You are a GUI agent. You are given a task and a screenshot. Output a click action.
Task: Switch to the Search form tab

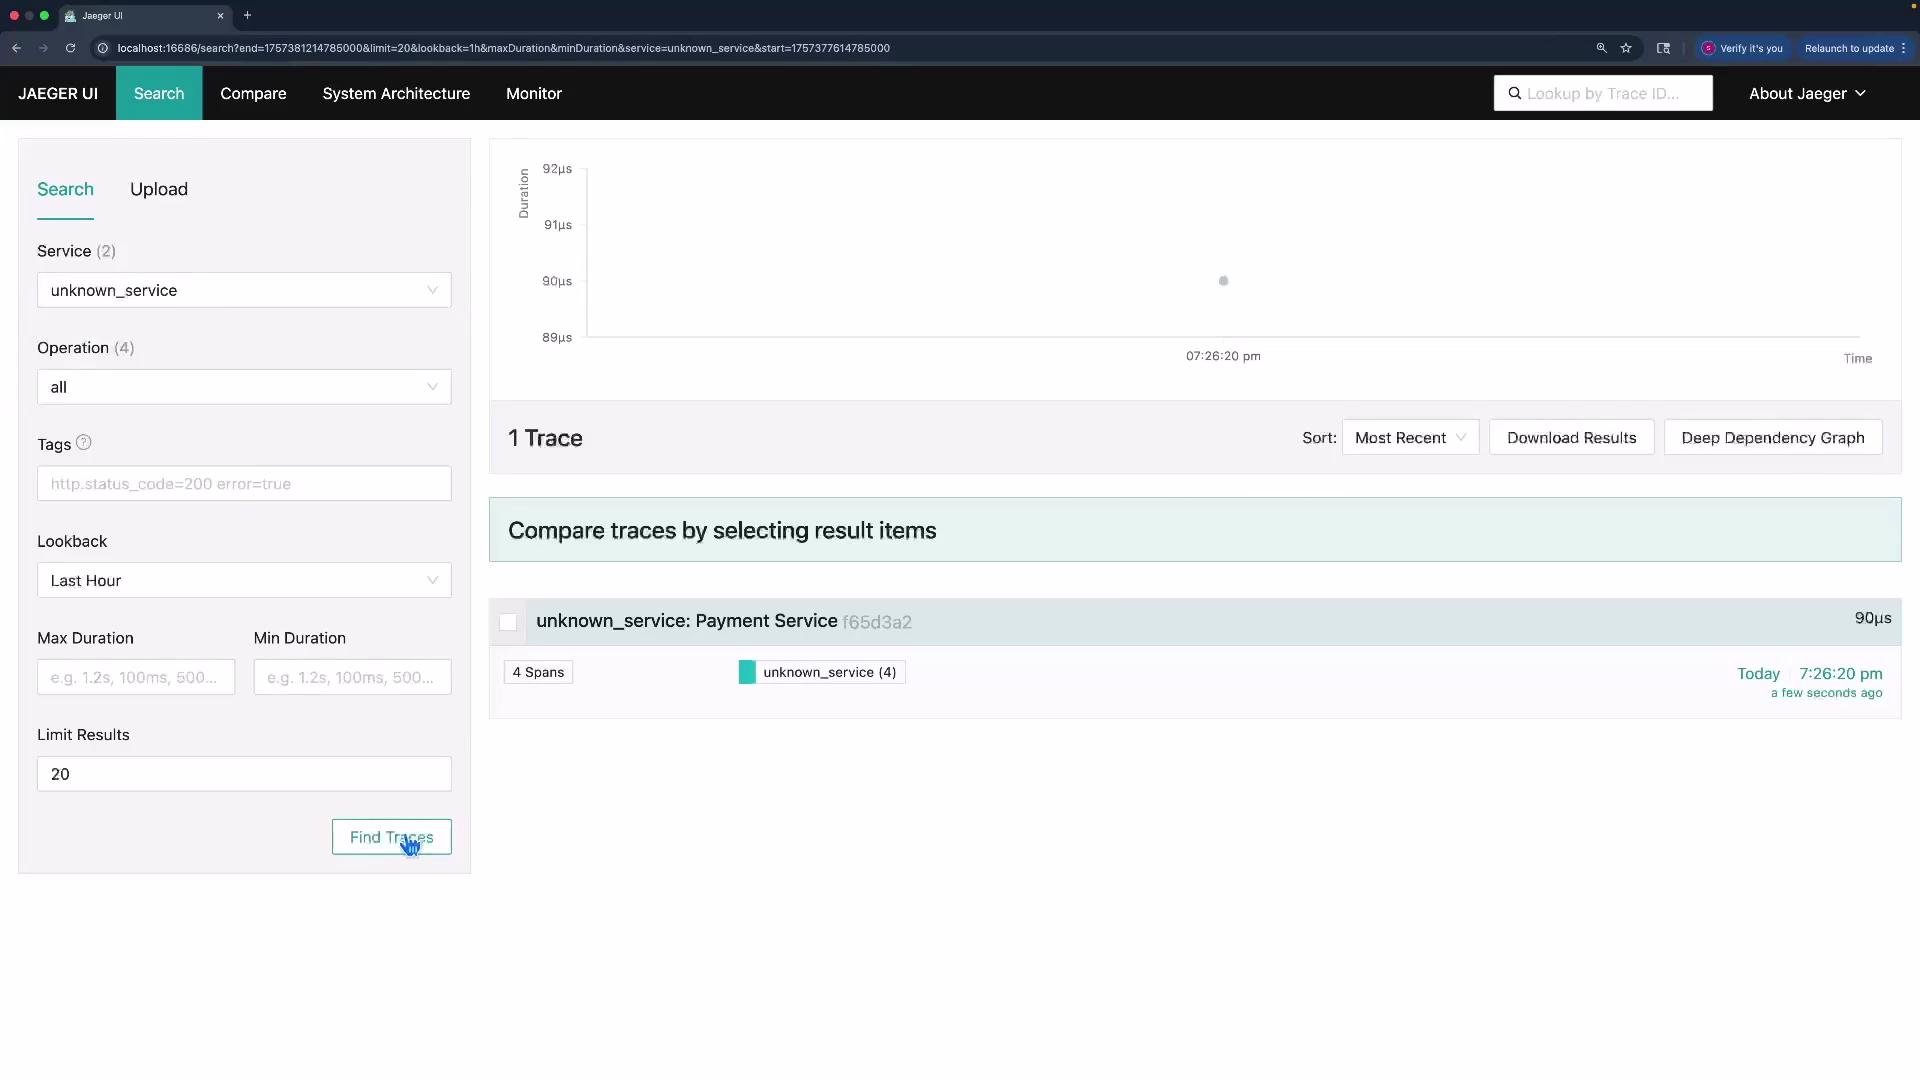(65, 189)
